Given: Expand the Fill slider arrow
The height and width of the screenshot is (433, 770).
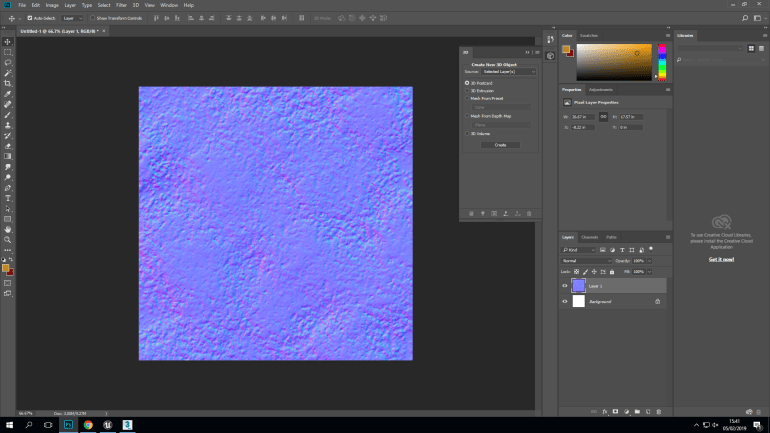Looking at the screenshot, I should (x=649, y=271).
